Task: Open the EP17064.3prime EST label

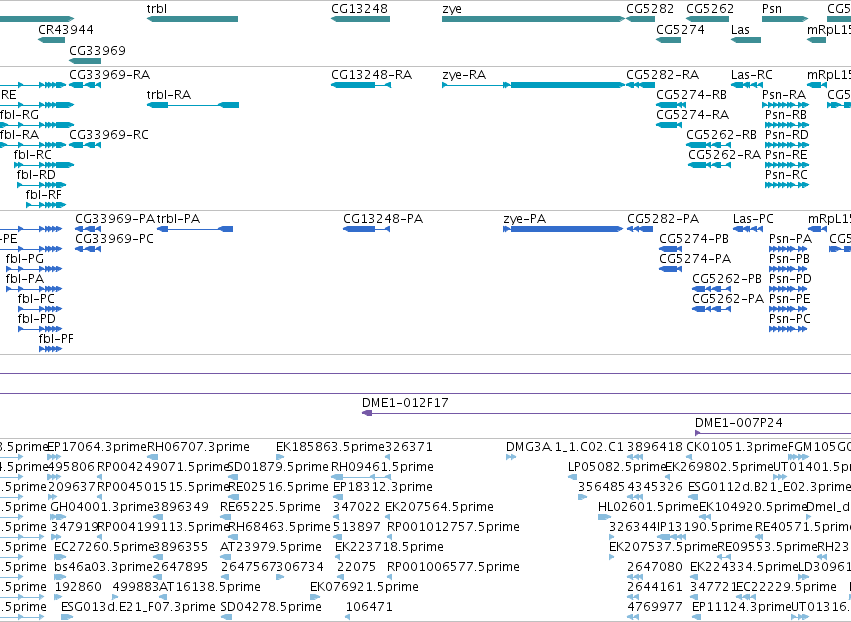Action: pos(97,447)
